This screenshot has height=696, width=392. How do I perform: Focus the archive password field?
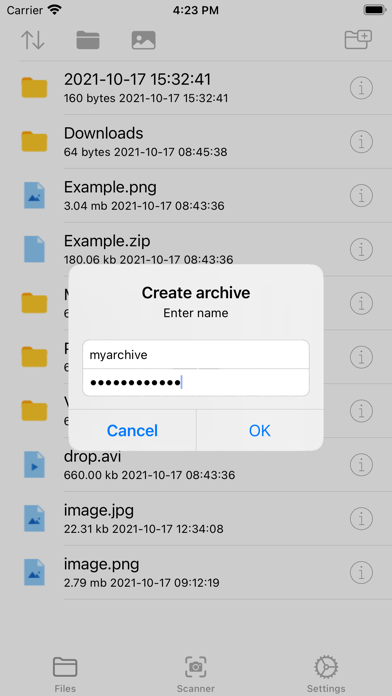point(196,382)
